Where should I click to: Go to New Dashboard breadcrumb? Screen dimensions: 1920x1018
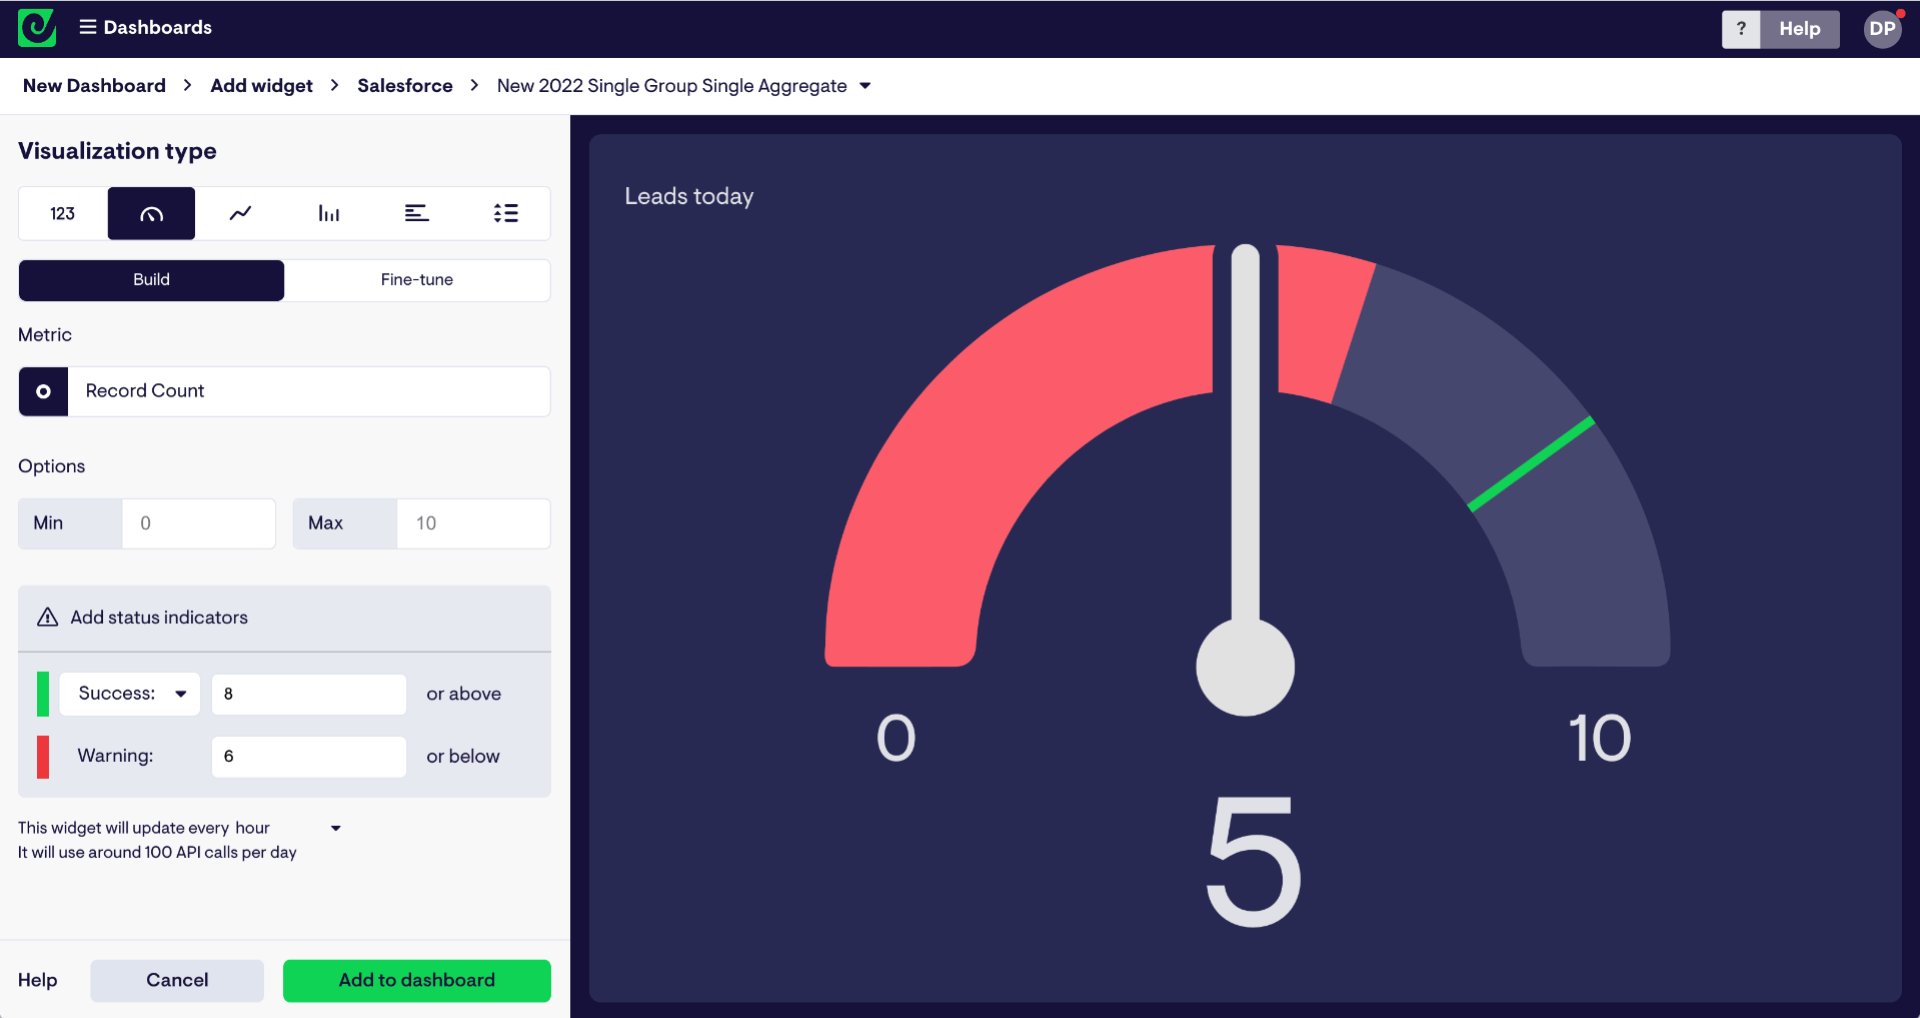click(94, 86)
